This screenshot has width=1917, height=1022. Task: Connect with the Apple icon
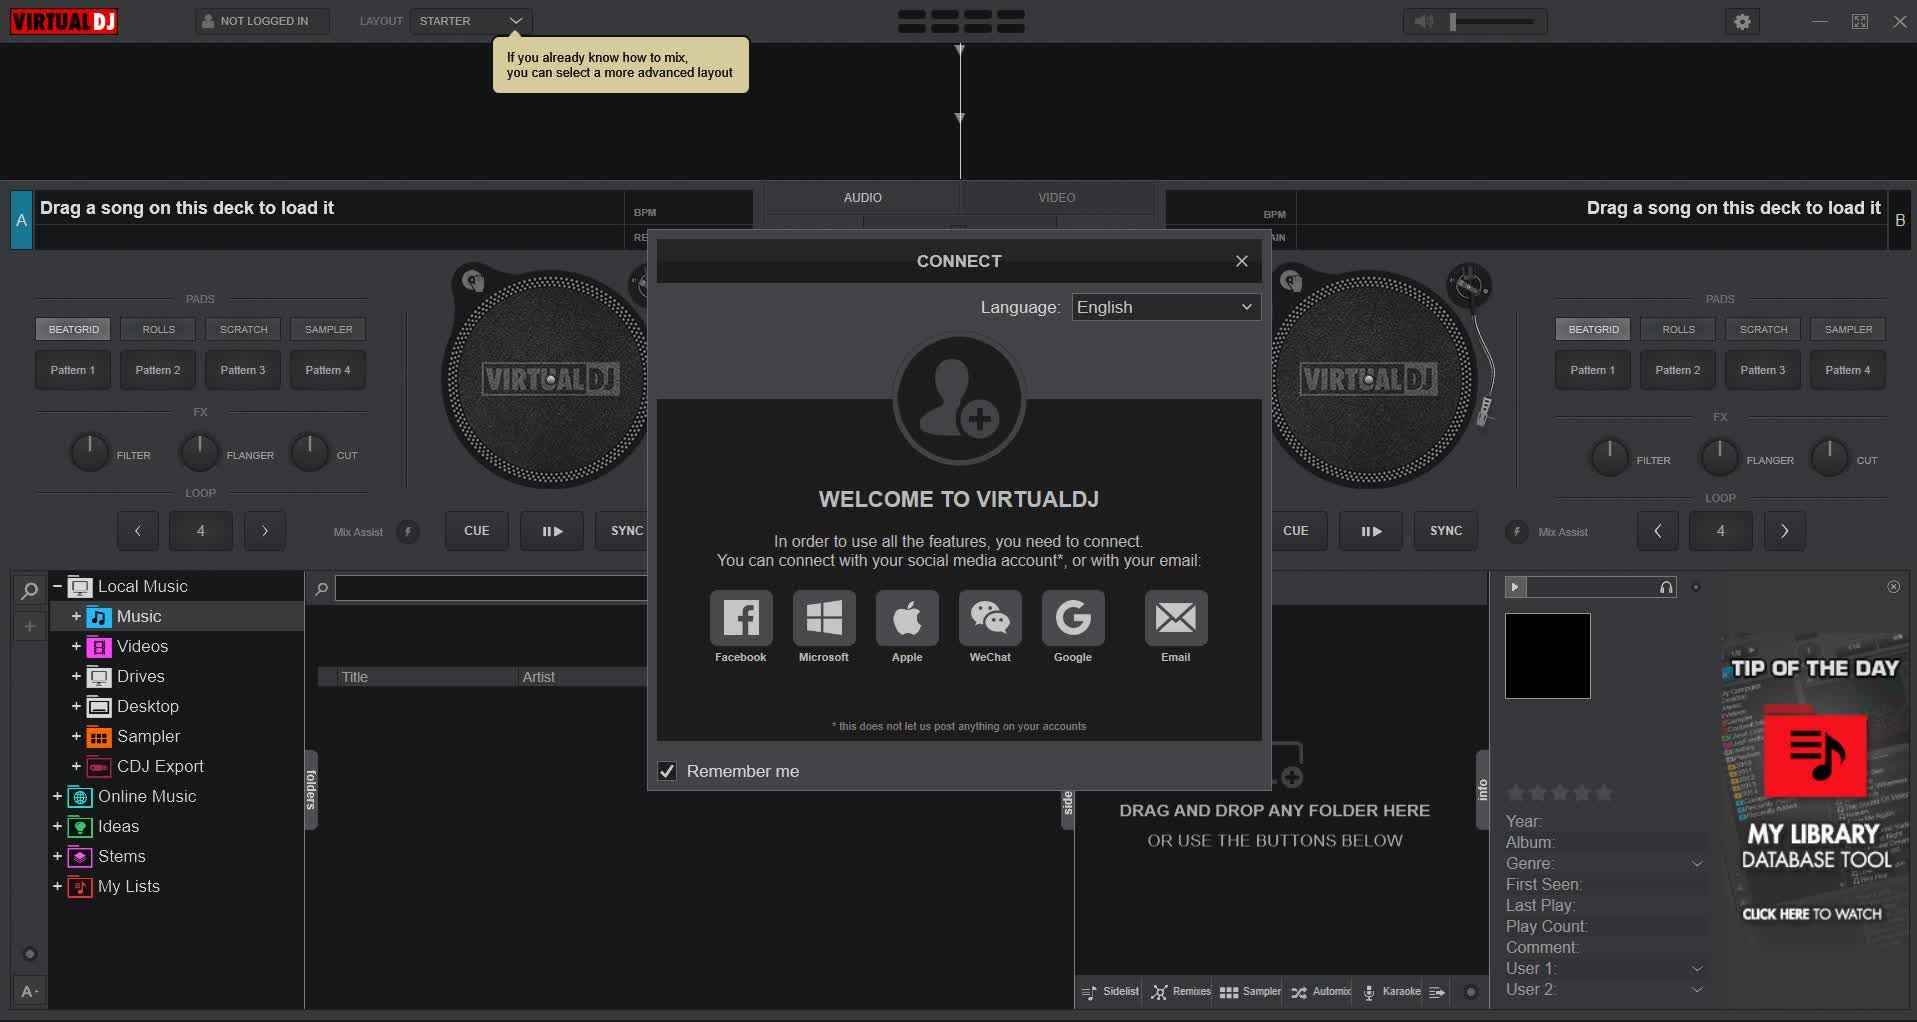pos(907,618)
